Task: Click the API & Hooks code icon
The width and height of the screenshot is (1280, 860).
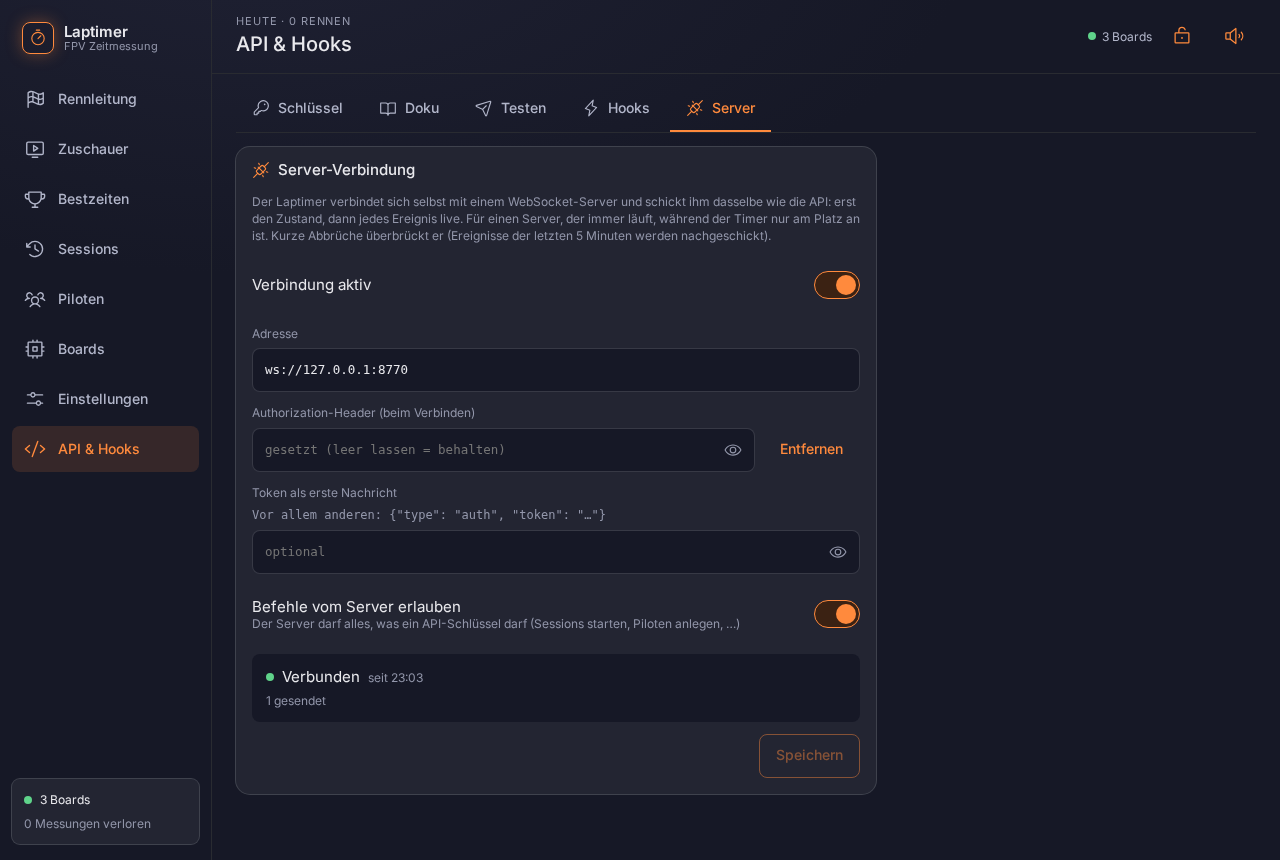Action: coord(35,449)
